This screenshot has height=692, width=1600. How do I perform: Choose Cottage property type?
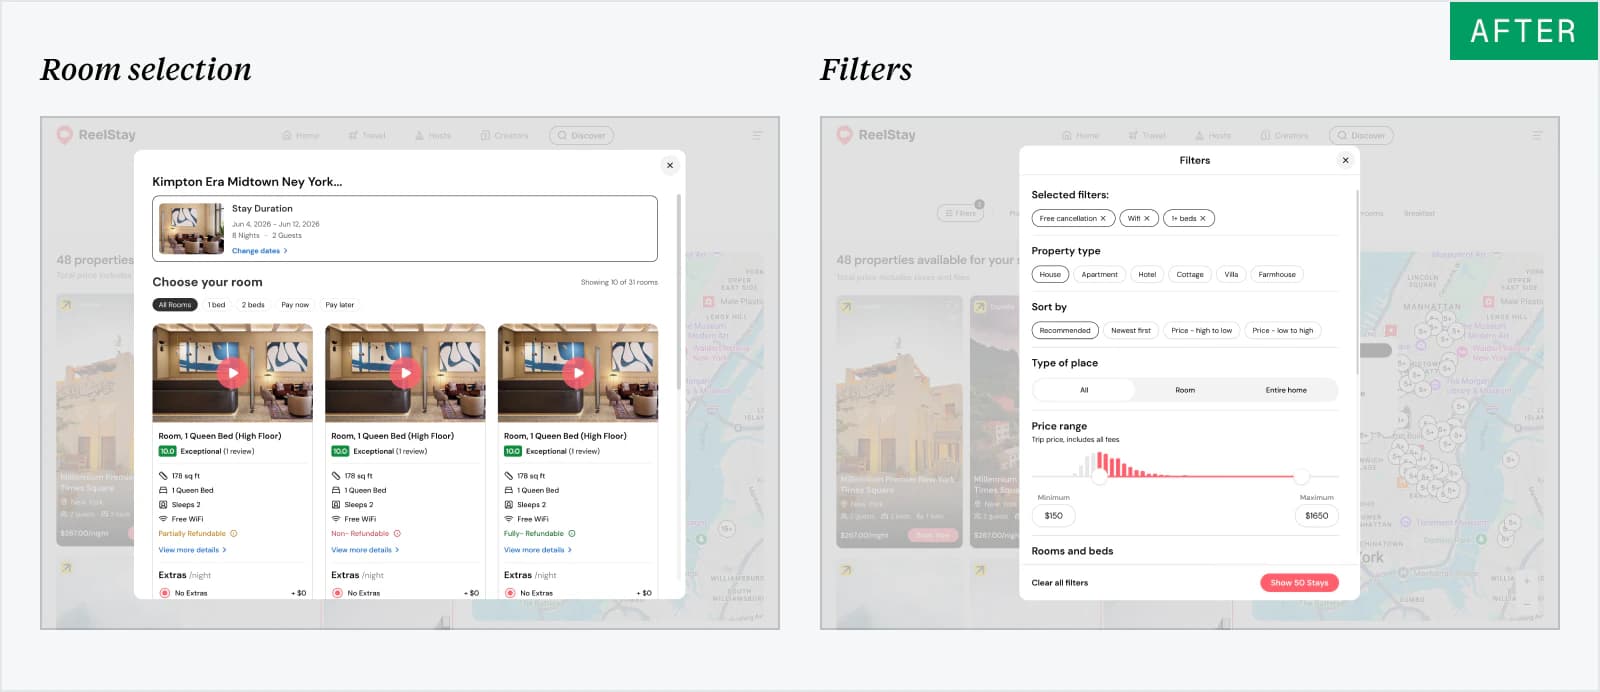[1190, 274]
